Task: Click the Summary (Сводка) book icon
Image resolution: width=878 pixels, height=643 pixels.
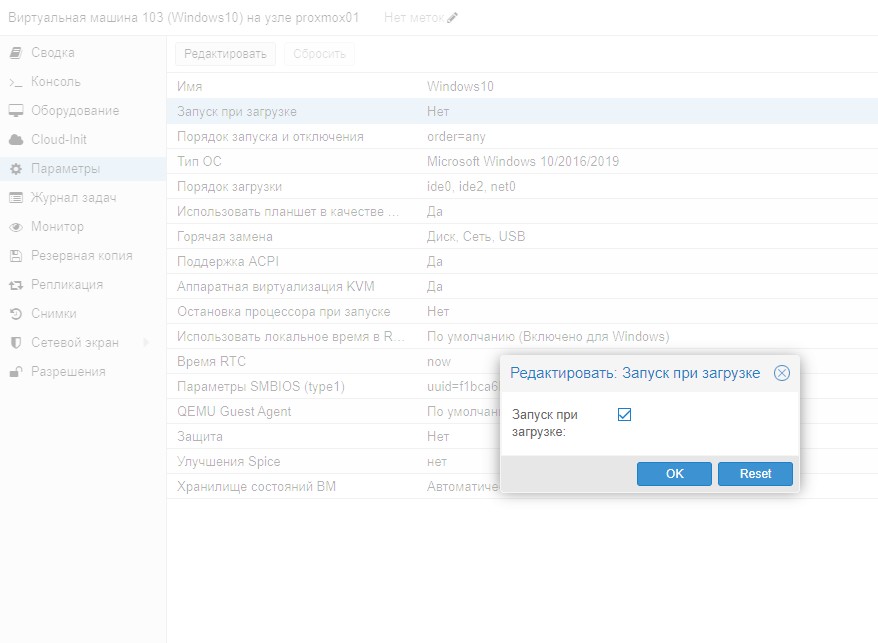Action: (x=16, y=53)
